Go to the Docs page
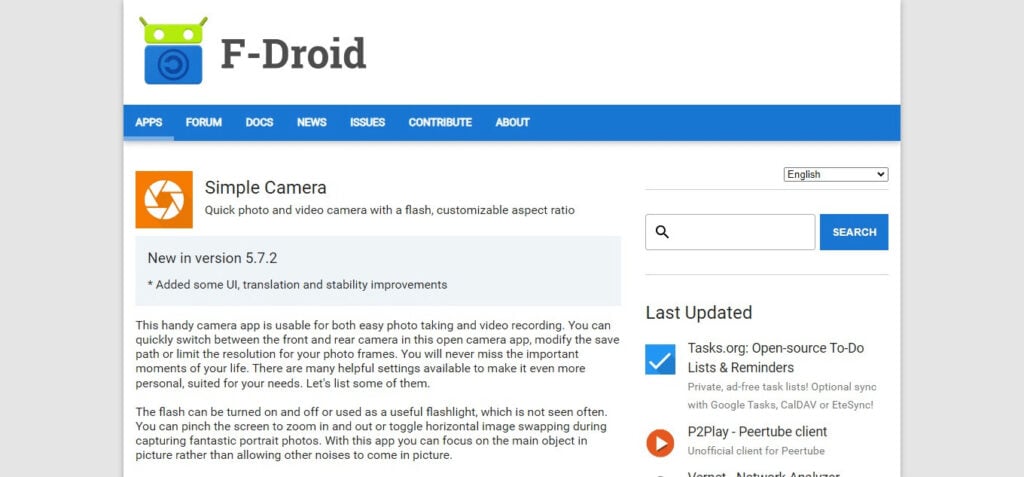This screenshot has width=1024, height=477. pos(259,122)
